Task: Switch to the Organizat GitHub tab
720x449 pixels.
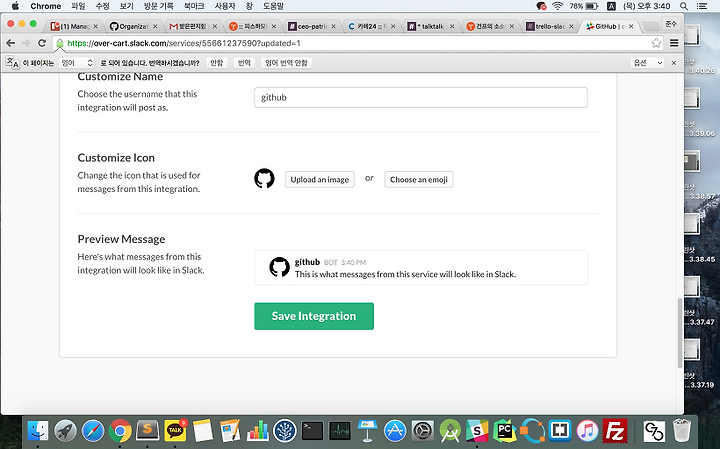Action: click(133, 27)
